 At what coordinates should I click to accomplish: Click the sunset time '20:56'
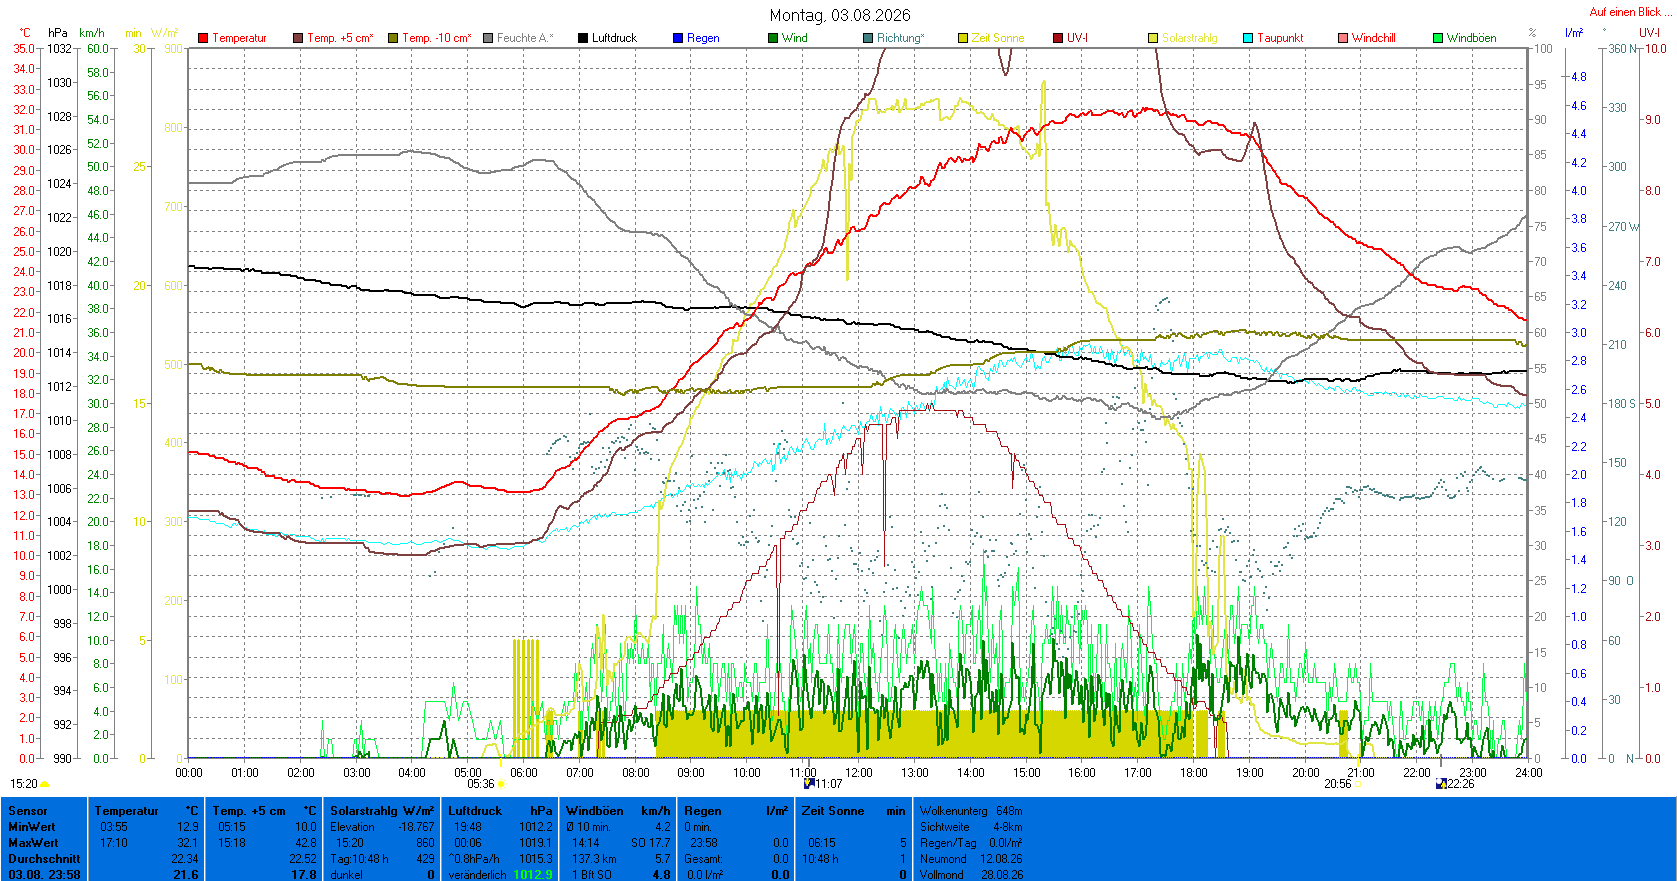pyautogui.click(x=1338, y=784)
